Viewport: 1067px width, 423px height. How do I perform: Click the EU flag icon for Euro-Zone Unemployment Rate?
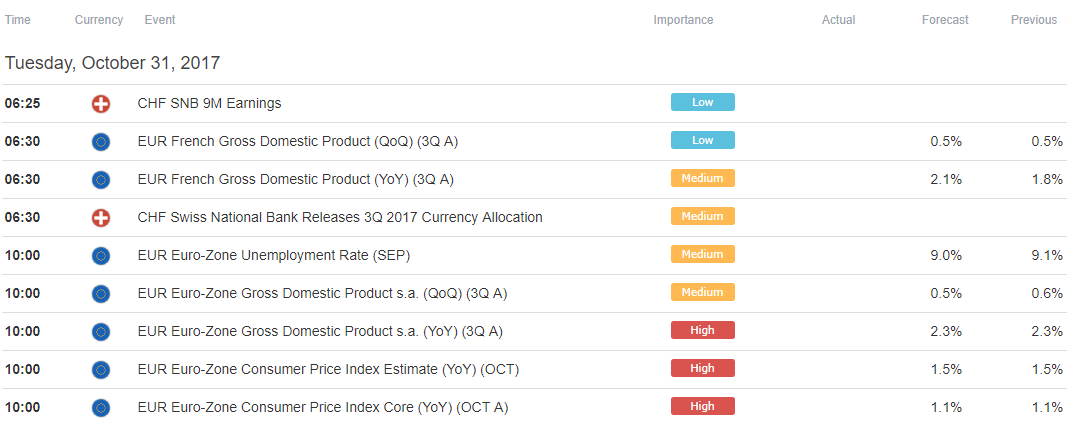(x=100, y=256)
